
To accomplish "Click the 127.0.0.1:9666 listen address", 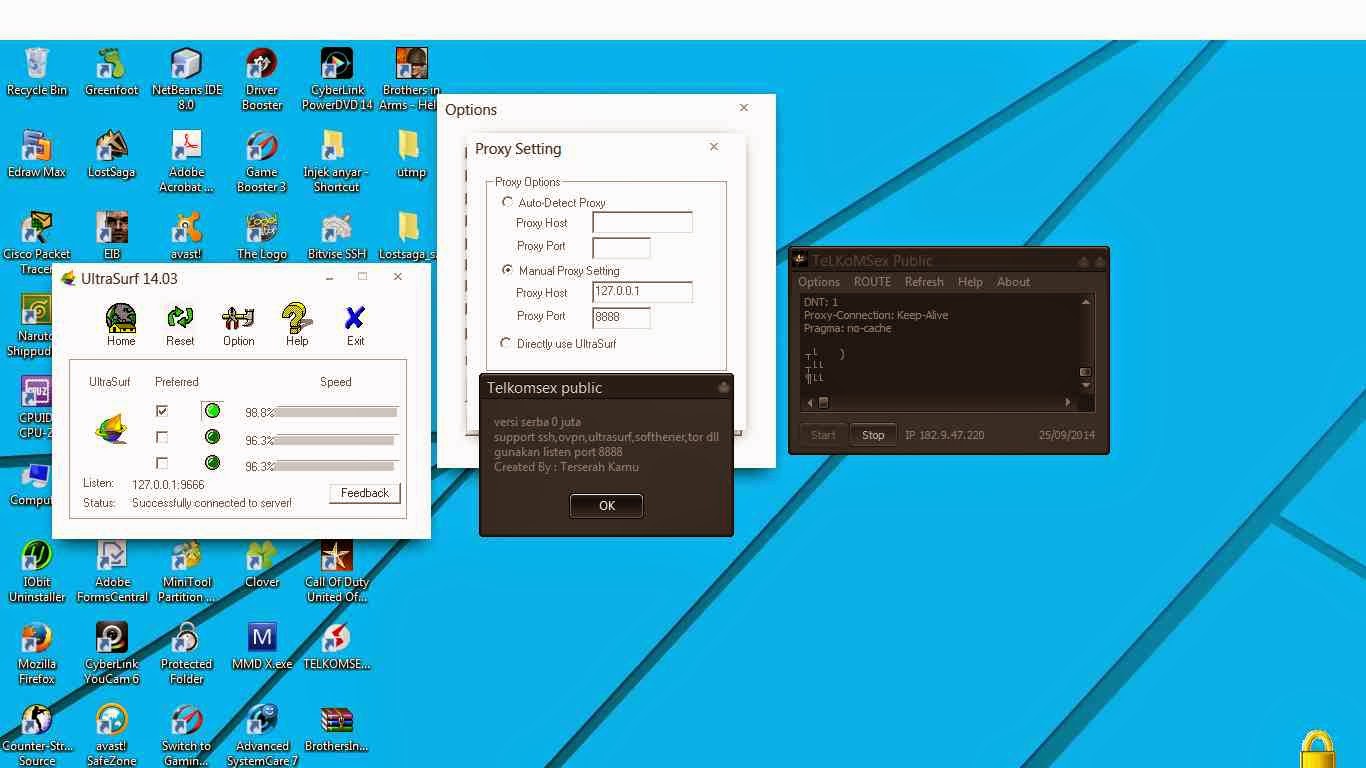I will (x=168, y=484).
